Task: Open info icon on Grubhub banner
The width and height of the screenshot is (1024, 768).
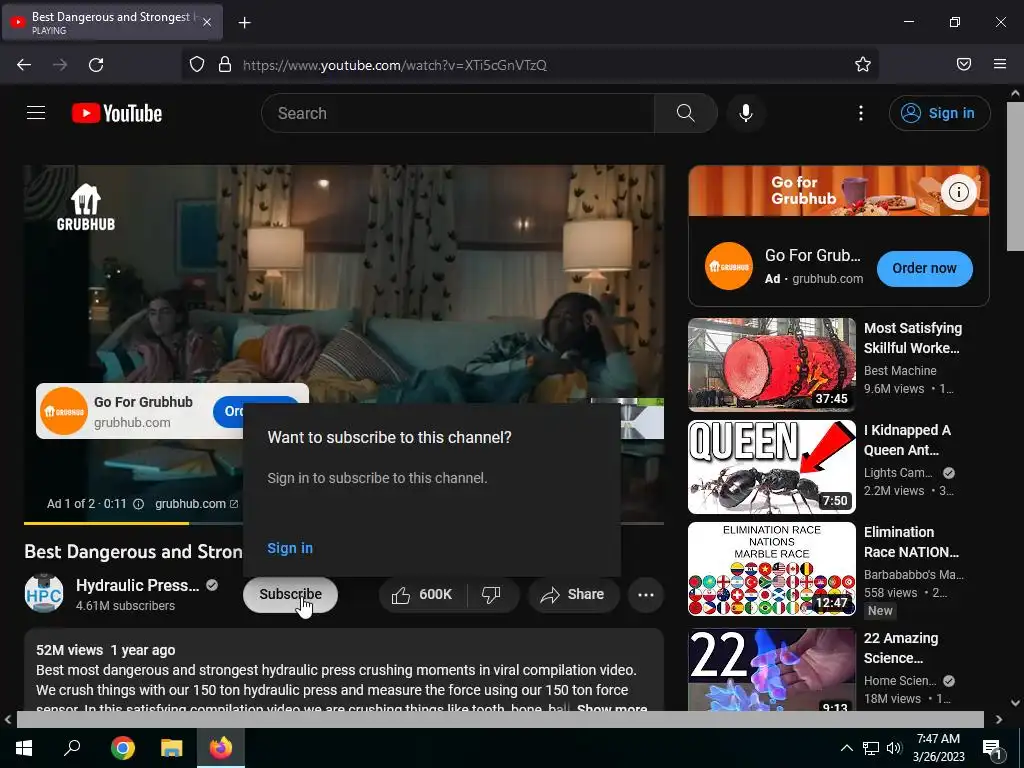Action: tap(958, 192)
